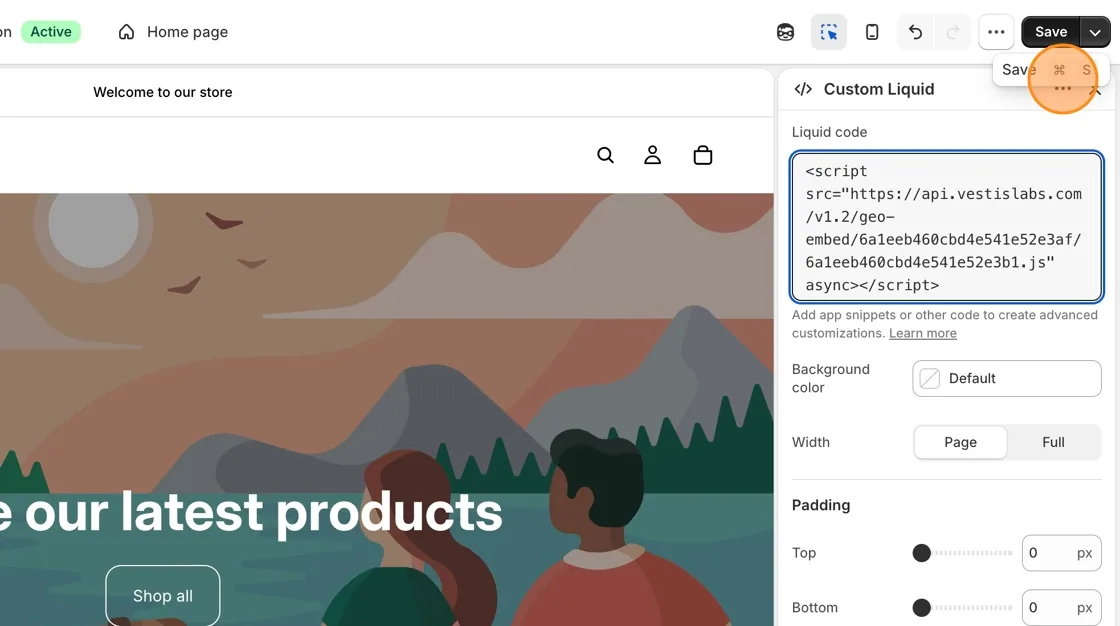The image size is (1120, 626).
Task: Select the Custom Liquid panel title
Action: (879, 89)
